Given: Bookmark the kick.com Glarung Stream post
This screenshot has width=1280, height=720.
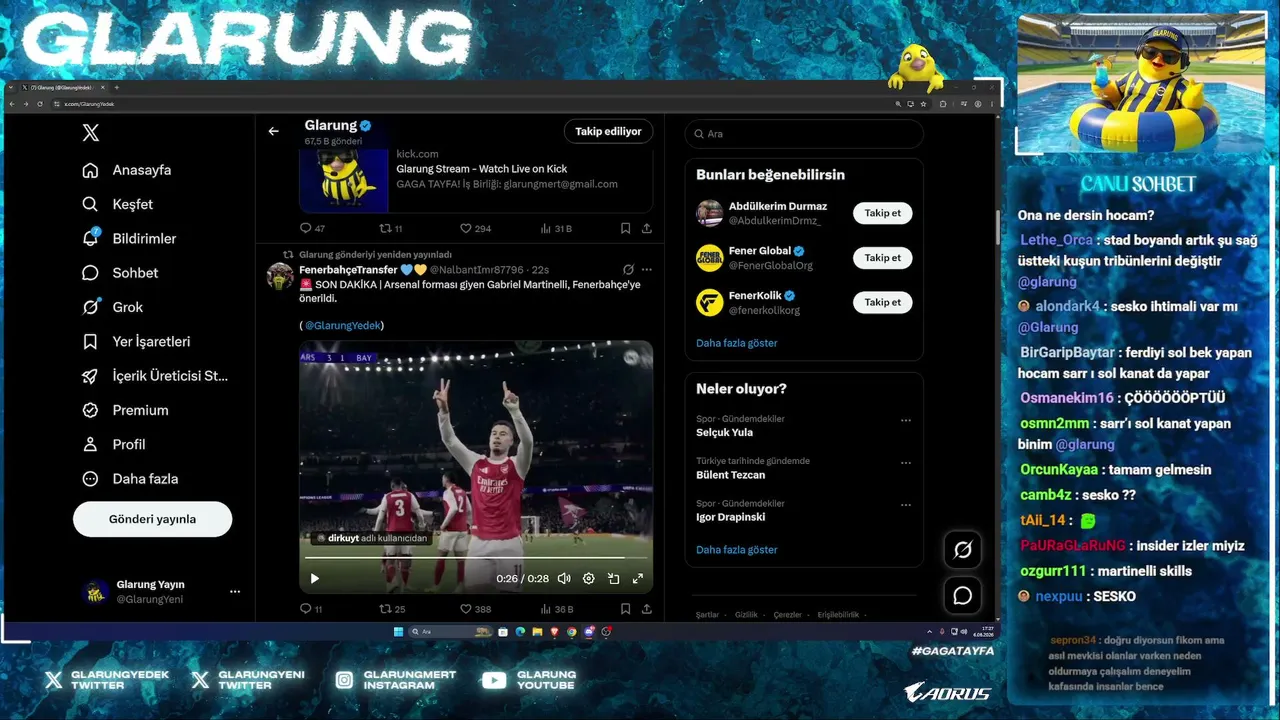Looking at the screenshot, I should pyautogui.click(x=625, y=228).
